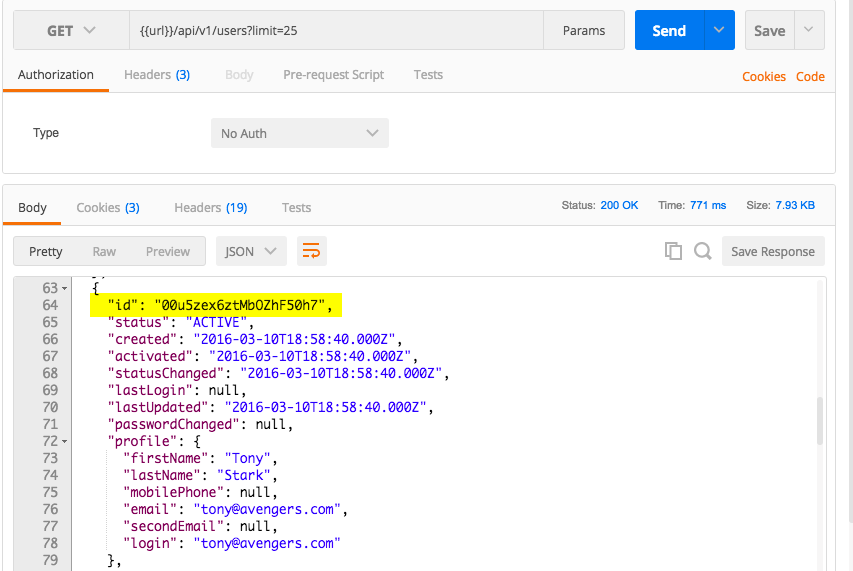This screenshot has height=571, width=853.
Task: Open the Save dropdown arrow
Action: pyautogui.click(x=809, y=31)
